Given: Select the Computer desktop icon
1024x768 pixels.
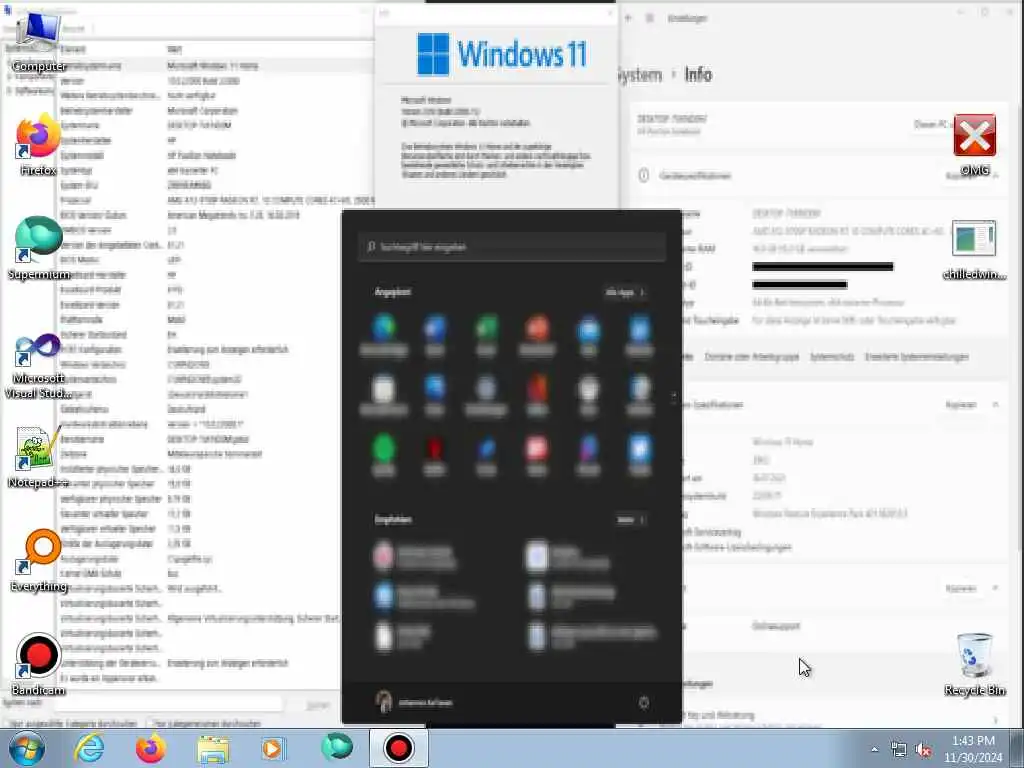Looking at the screenshot, I should click(x=39, y=40).
